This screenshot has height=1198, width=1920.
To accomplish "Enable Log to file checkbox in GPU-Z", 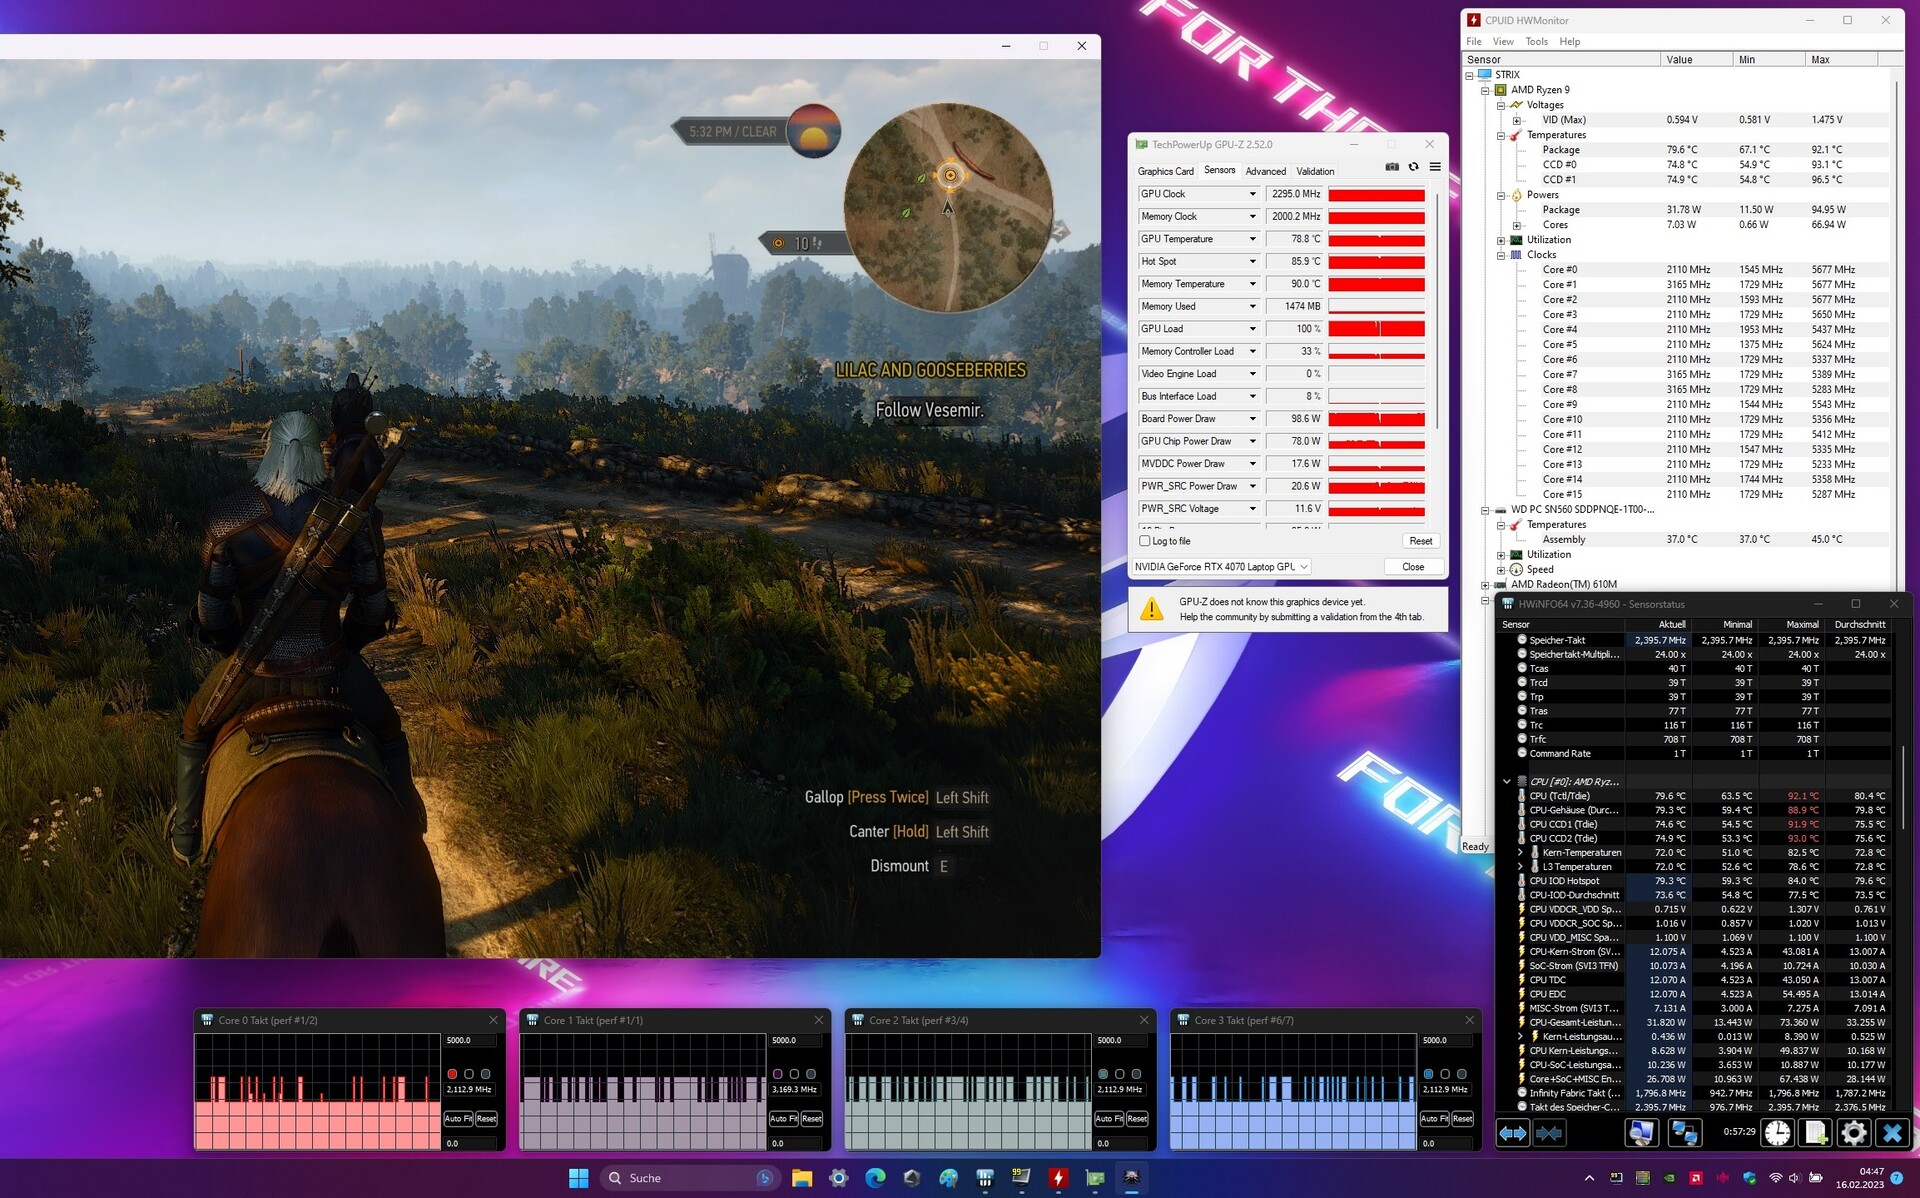I will (1145, 541).
